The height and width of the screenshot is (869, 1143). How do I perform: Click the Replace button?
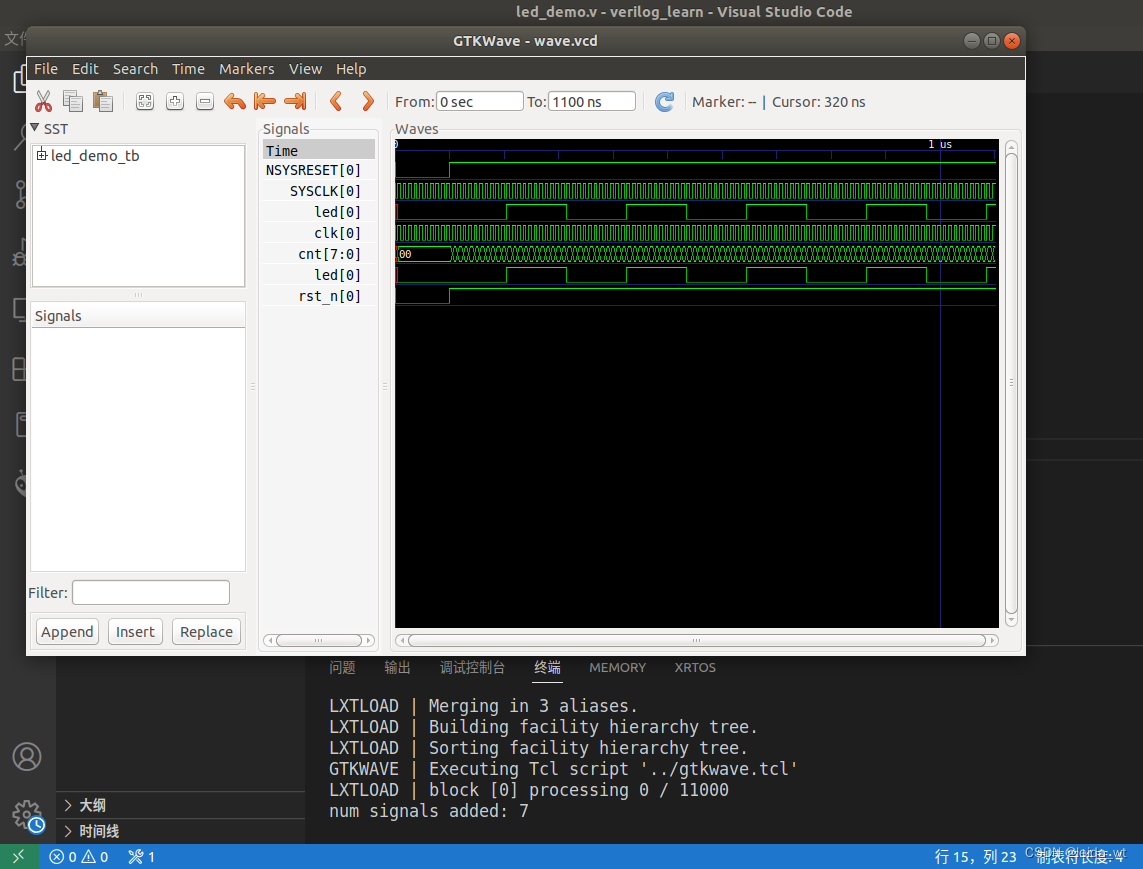coord(206,631)
